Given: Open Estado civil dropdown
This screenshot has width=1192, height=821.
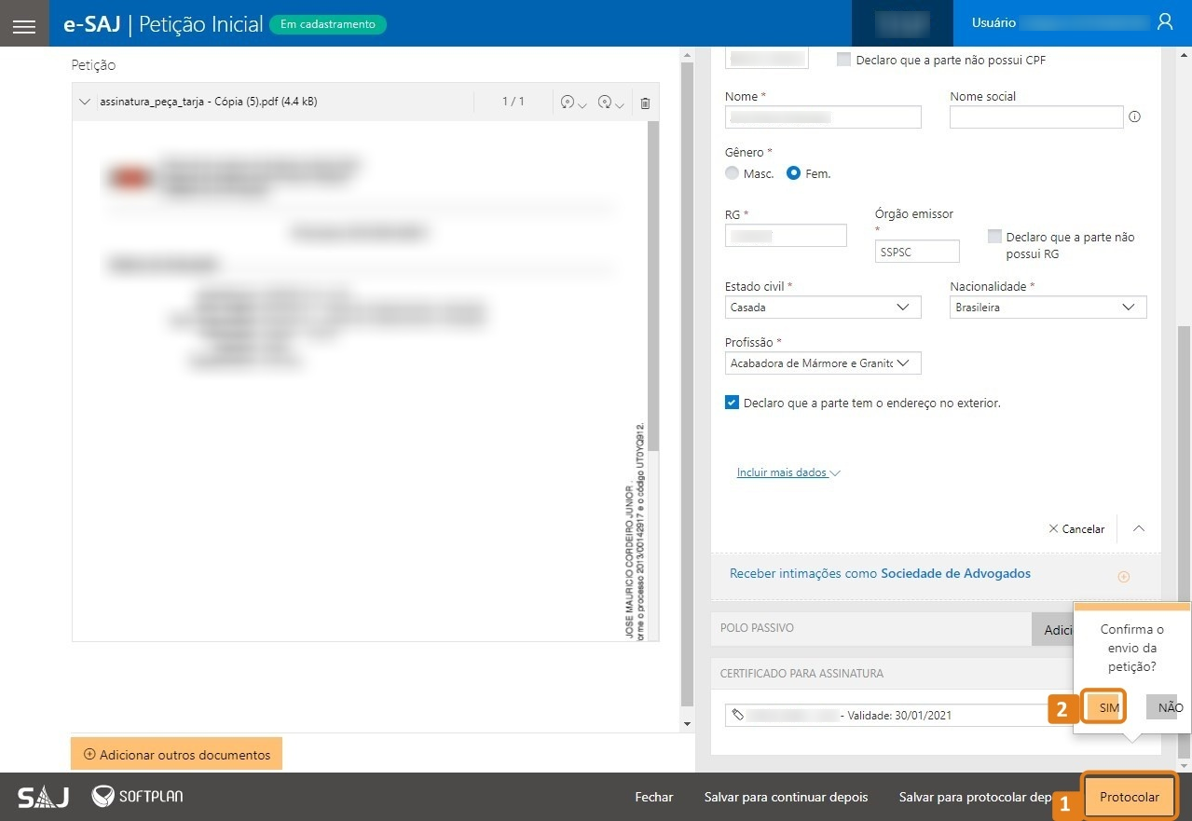Looking at the screenshot, I should [x=822, y=307].
